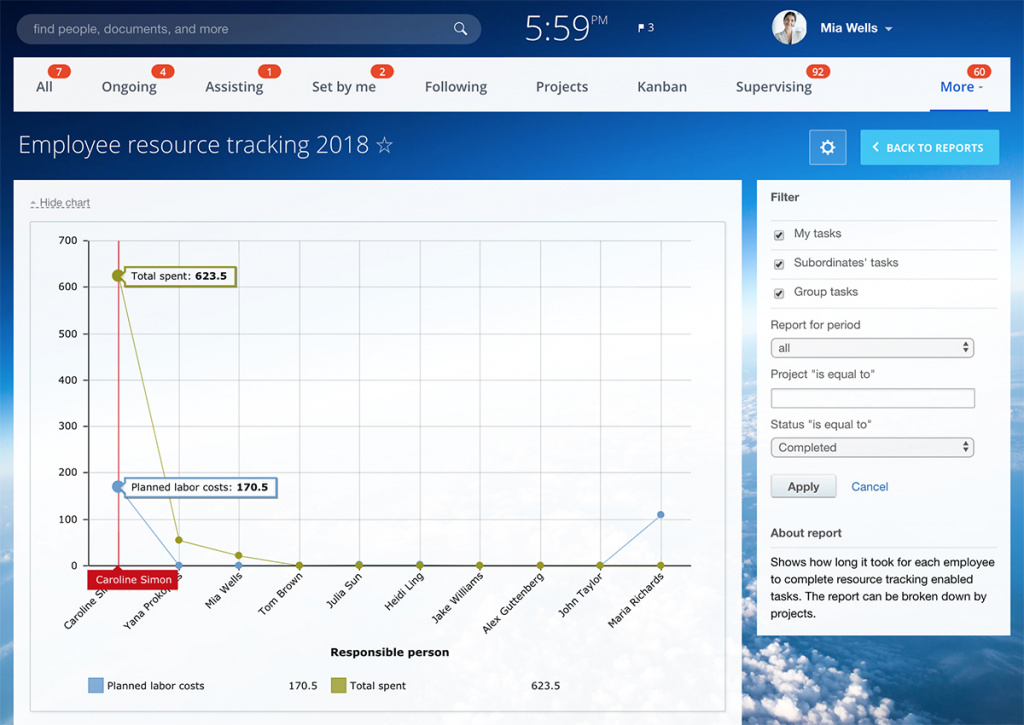Click Mia Wells profile avatar
The image size is (1024, 725).
pyautogui.click(x=789, y=28)
